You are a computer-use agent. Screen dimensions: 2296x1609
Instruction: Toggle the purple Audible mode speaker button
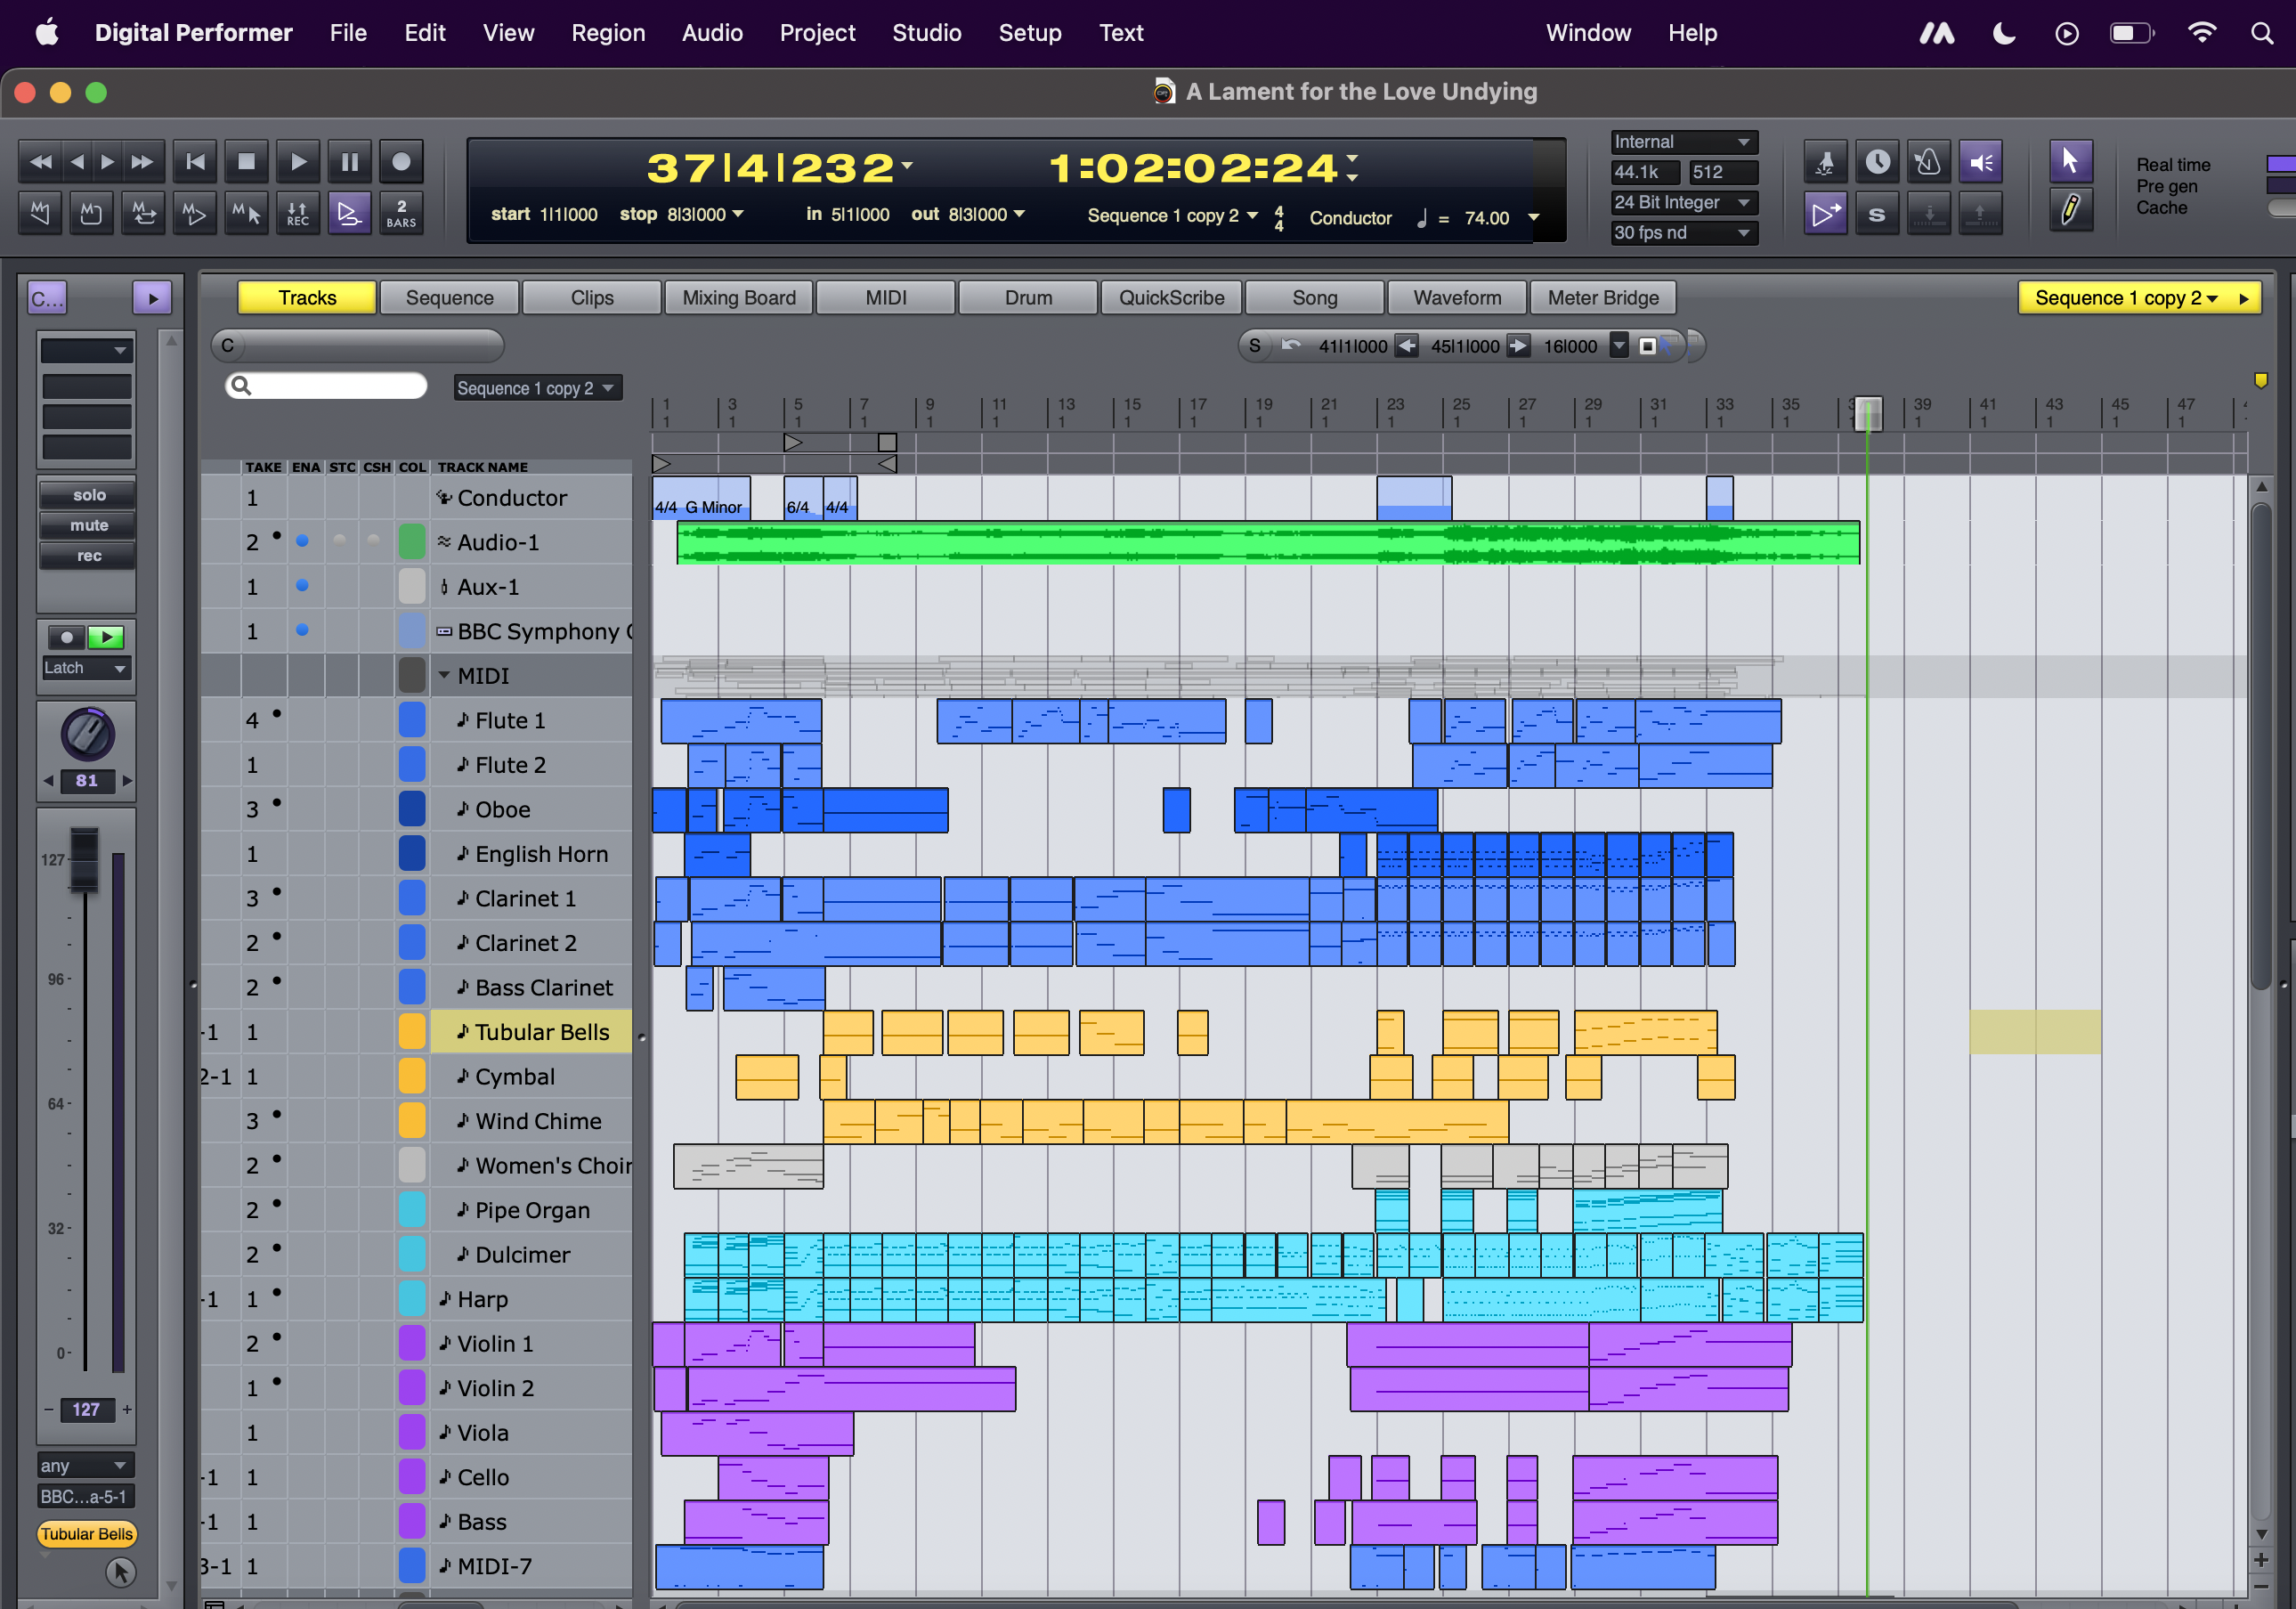[1980, 162]
